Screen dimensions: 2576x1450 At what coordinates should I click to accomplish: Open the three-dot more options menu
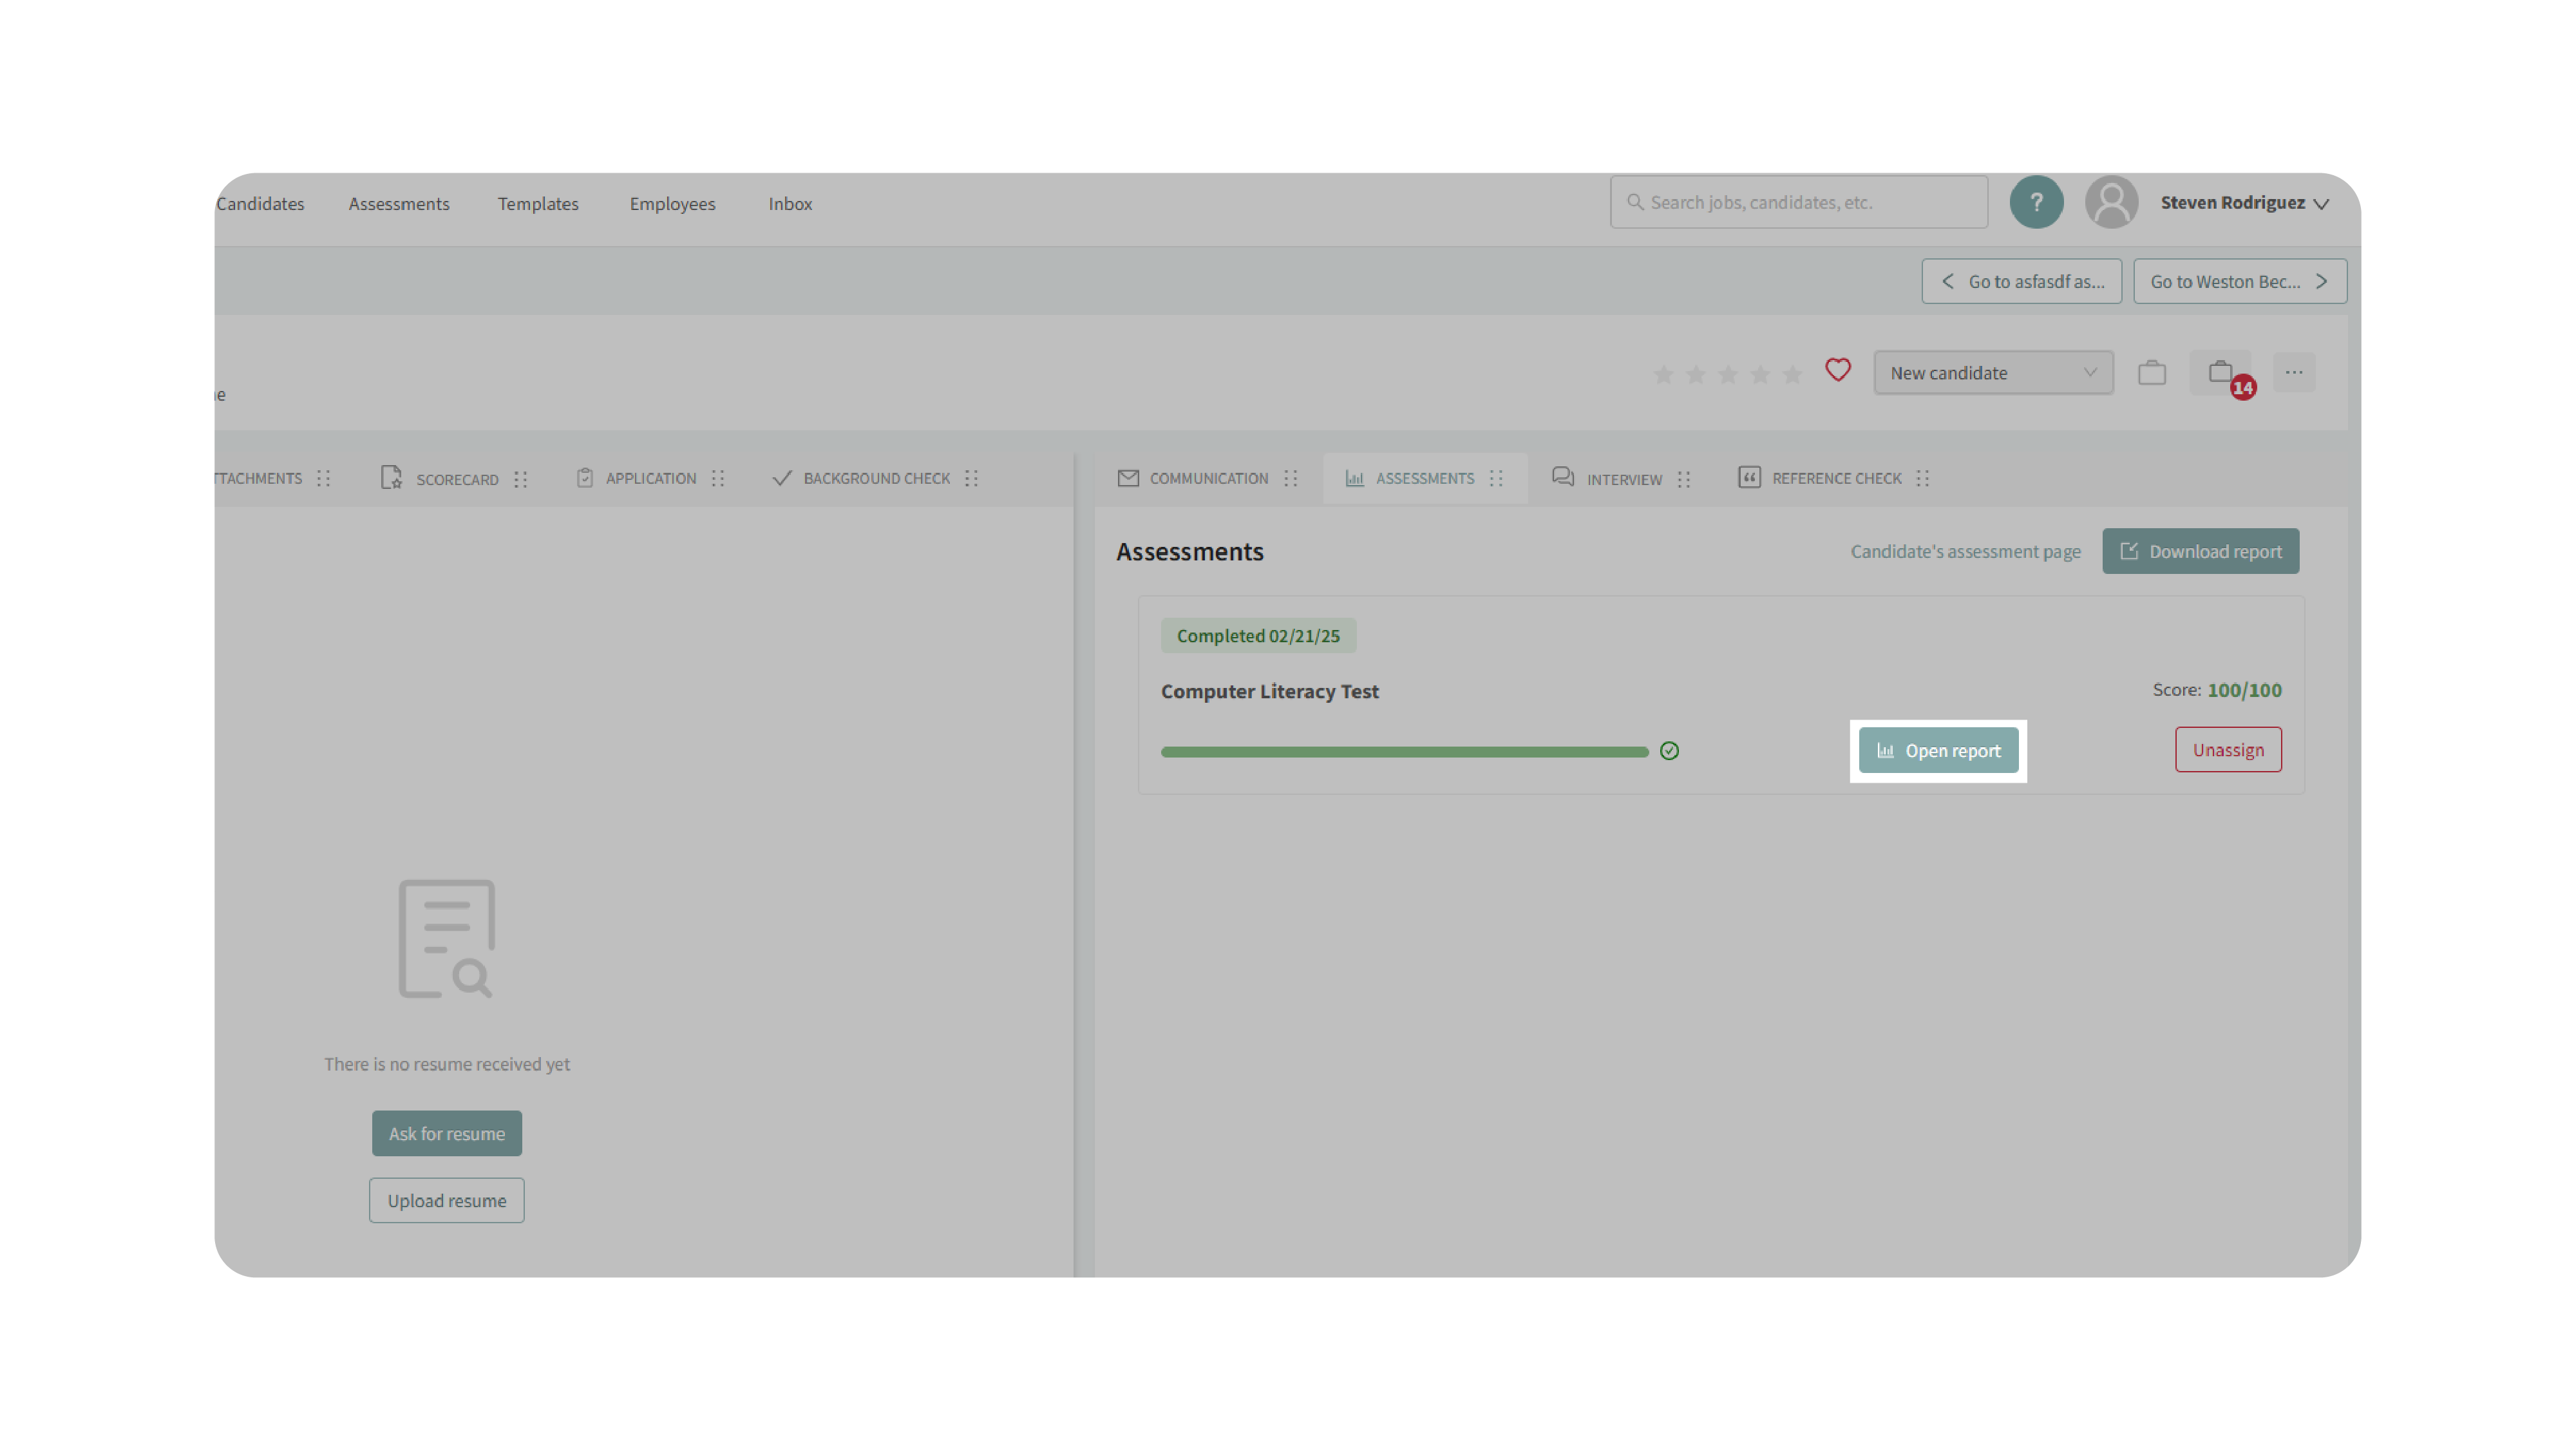click(2293, 372)
